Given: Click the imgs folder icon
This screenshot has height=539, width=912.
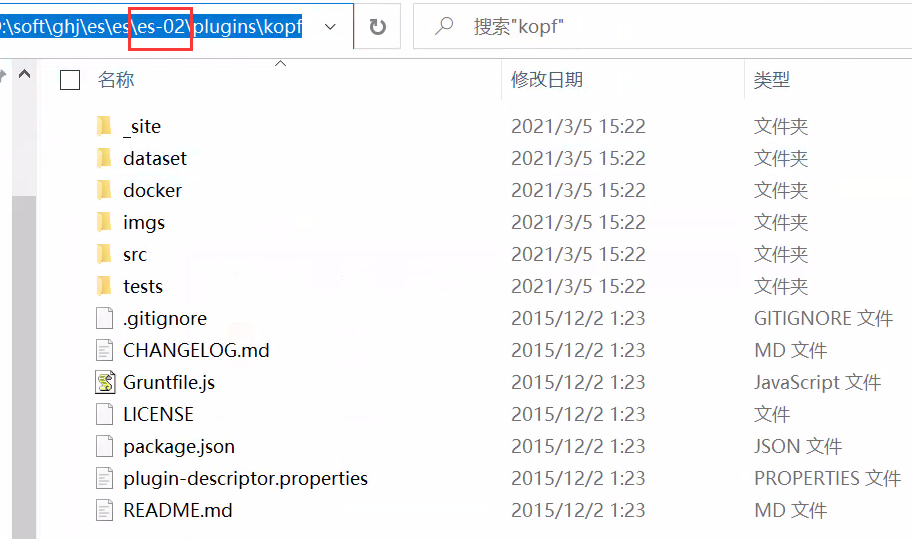Looking at the screenshot, I should [104, 222].
